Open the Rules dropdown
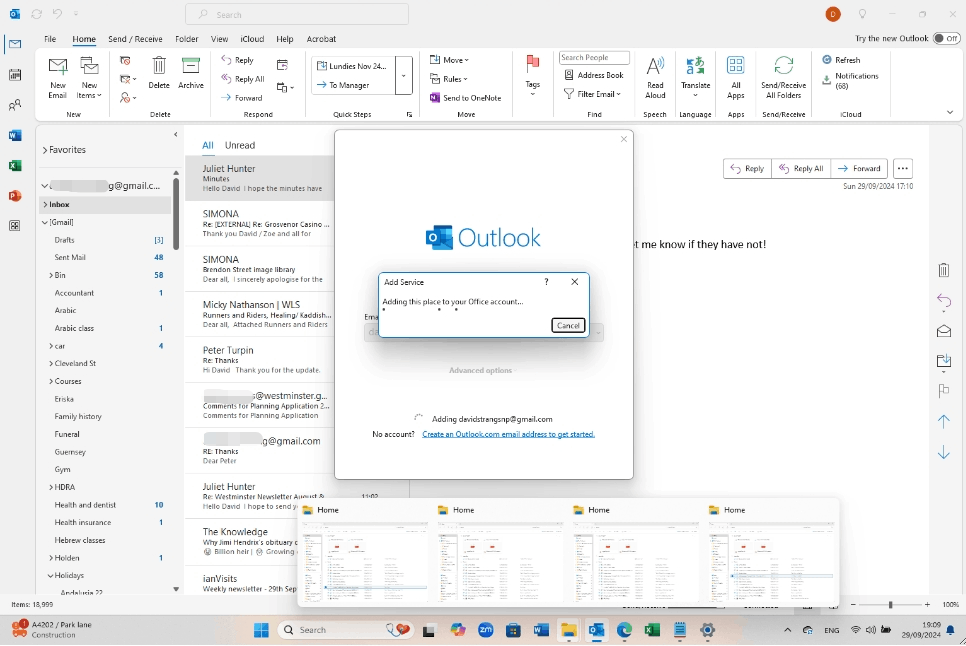 (448, 79)
